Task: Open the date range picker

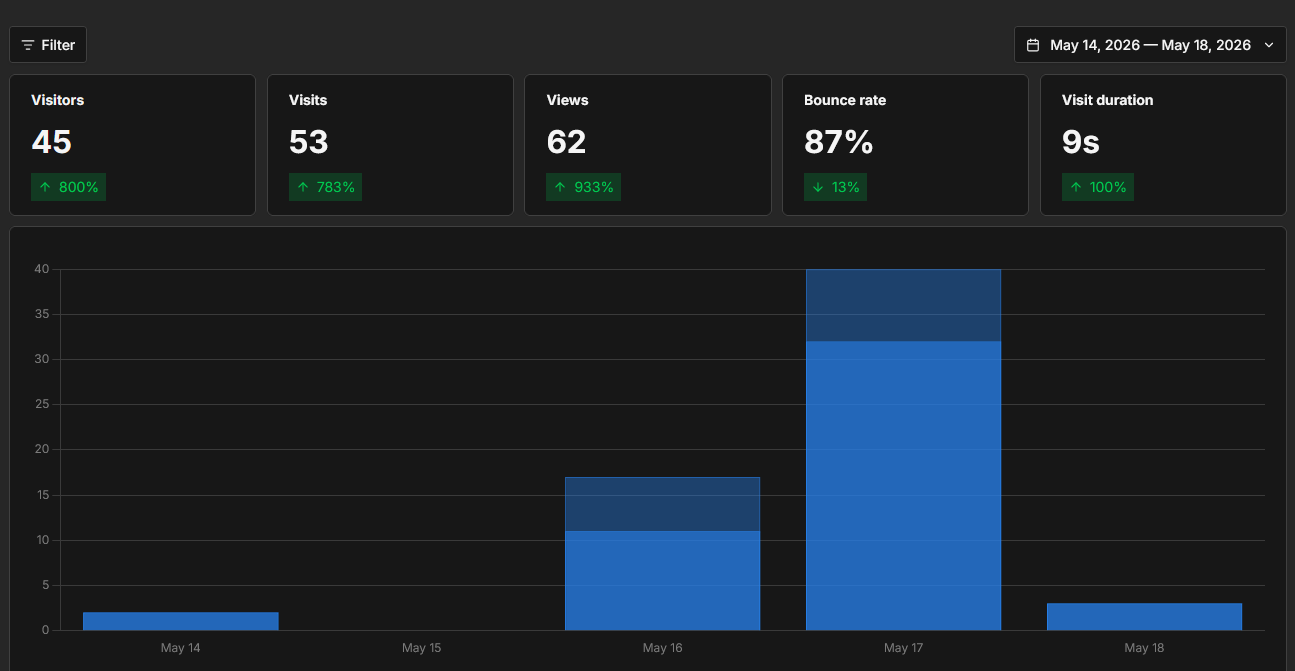Action: pyautogui.click(x=1150, y=45)
